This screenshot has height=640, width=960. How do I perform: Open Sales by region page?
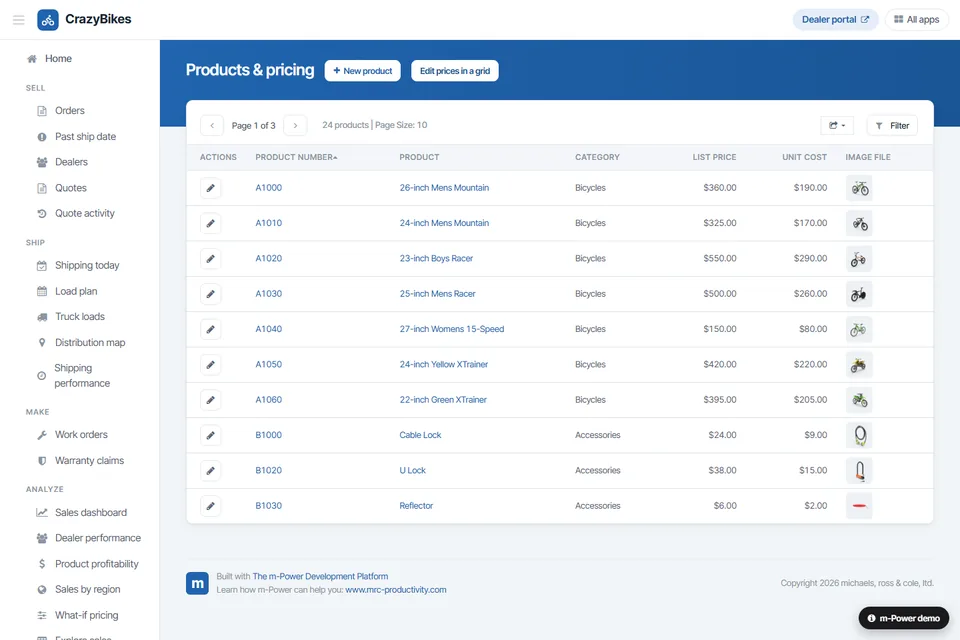tap(79, 590)
